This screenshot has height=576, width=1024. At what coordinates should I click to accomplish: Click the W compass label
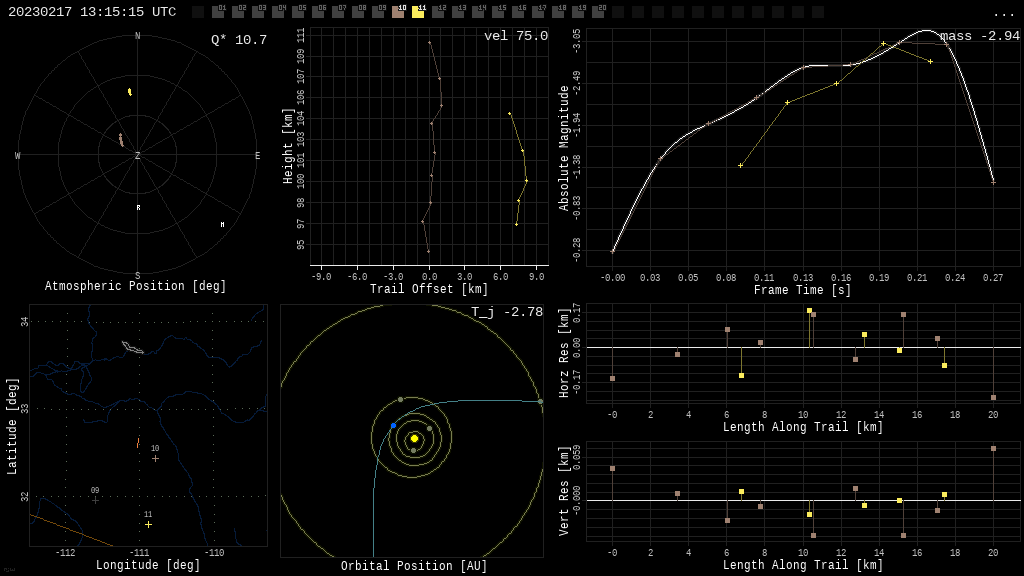click(18, 156)
